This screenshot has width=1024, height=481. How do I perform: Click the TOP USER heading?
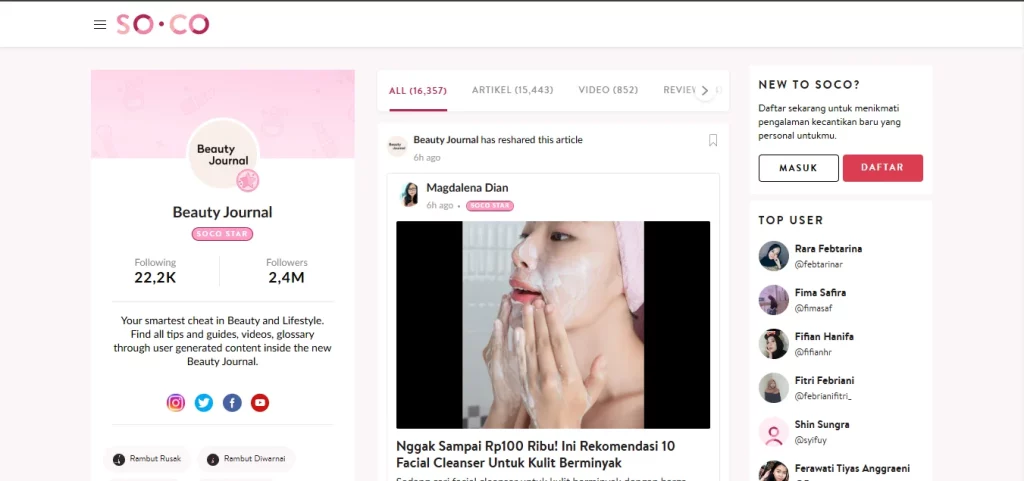791,221
